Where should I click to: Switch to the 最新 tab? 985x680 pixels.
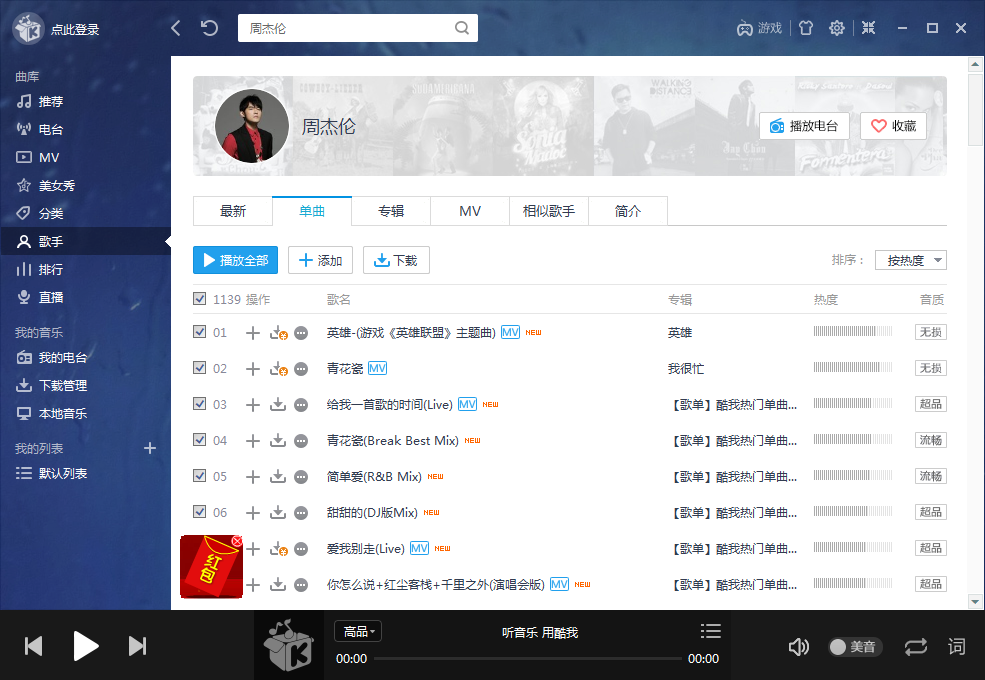point(232,211)
